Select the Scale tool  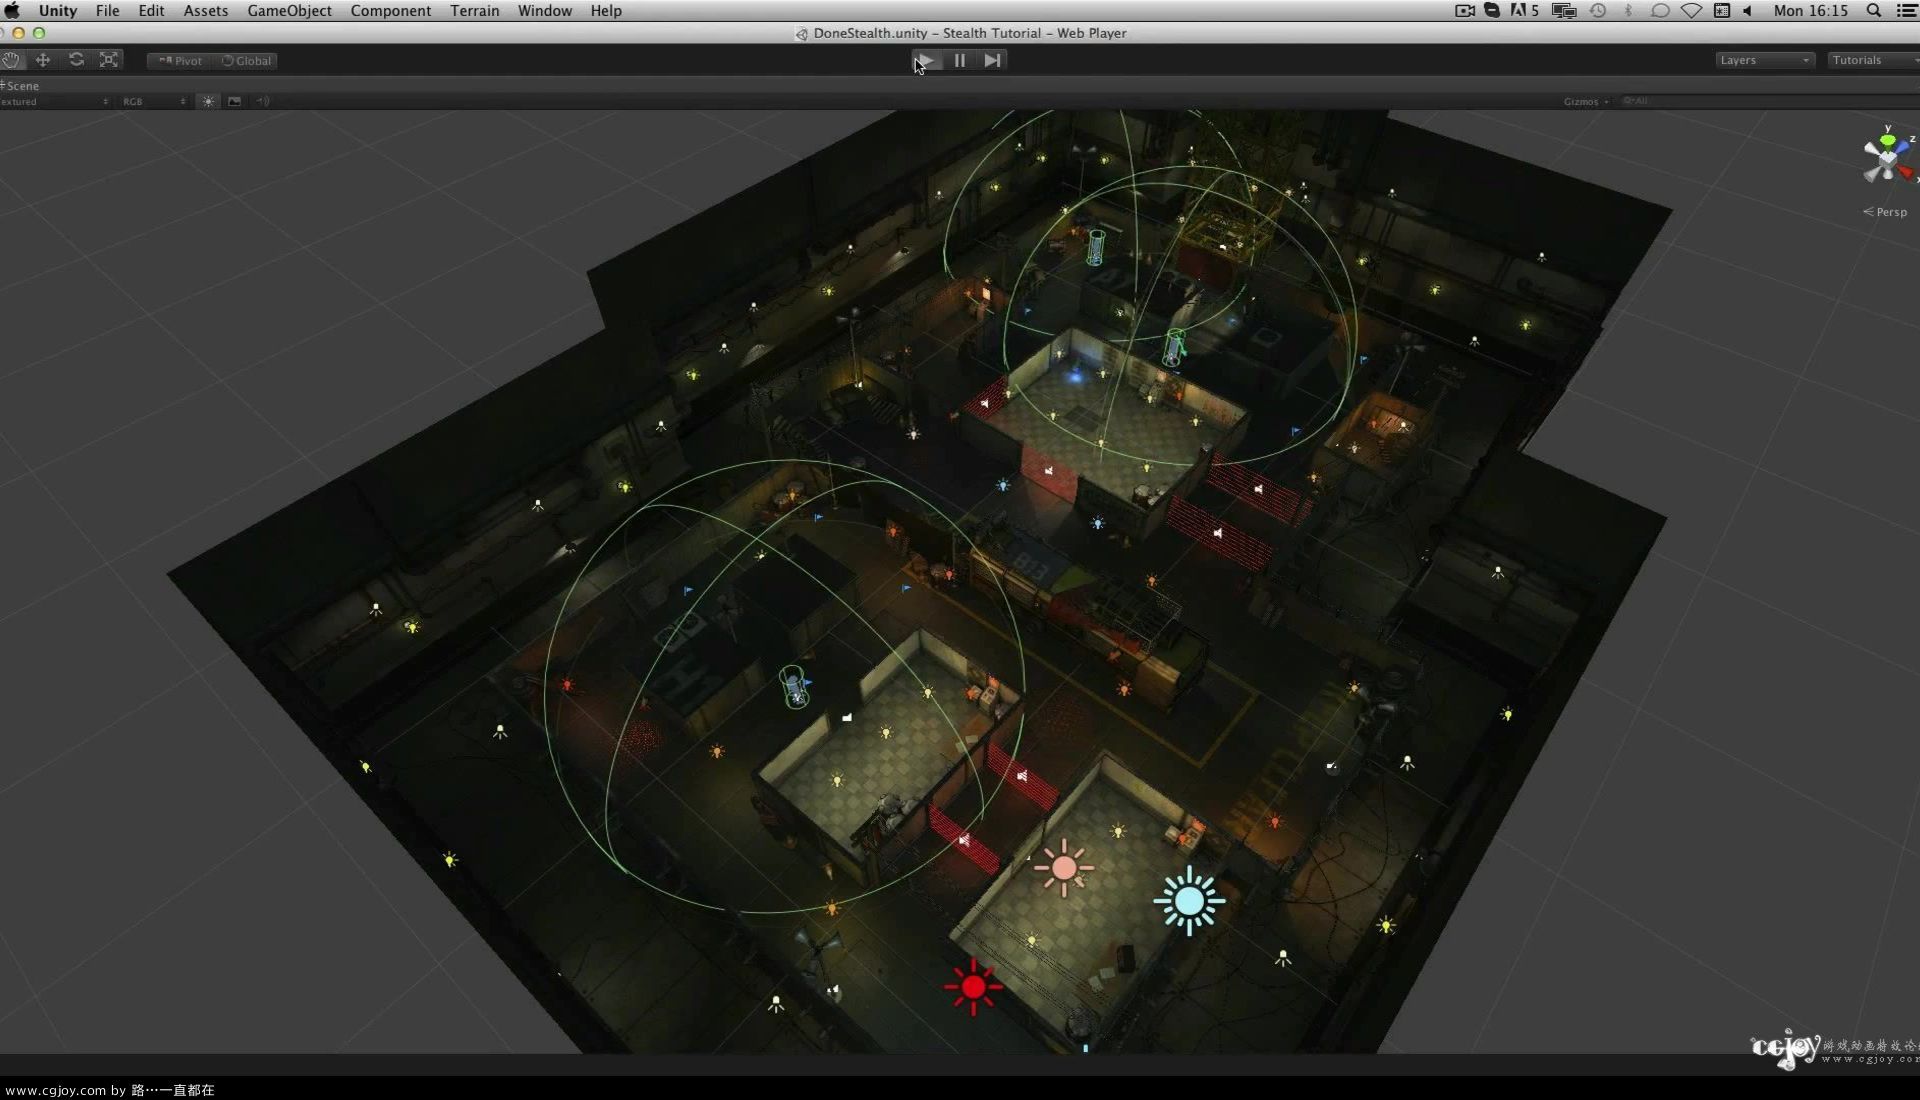pyautogui.click(x=109, y=60)
